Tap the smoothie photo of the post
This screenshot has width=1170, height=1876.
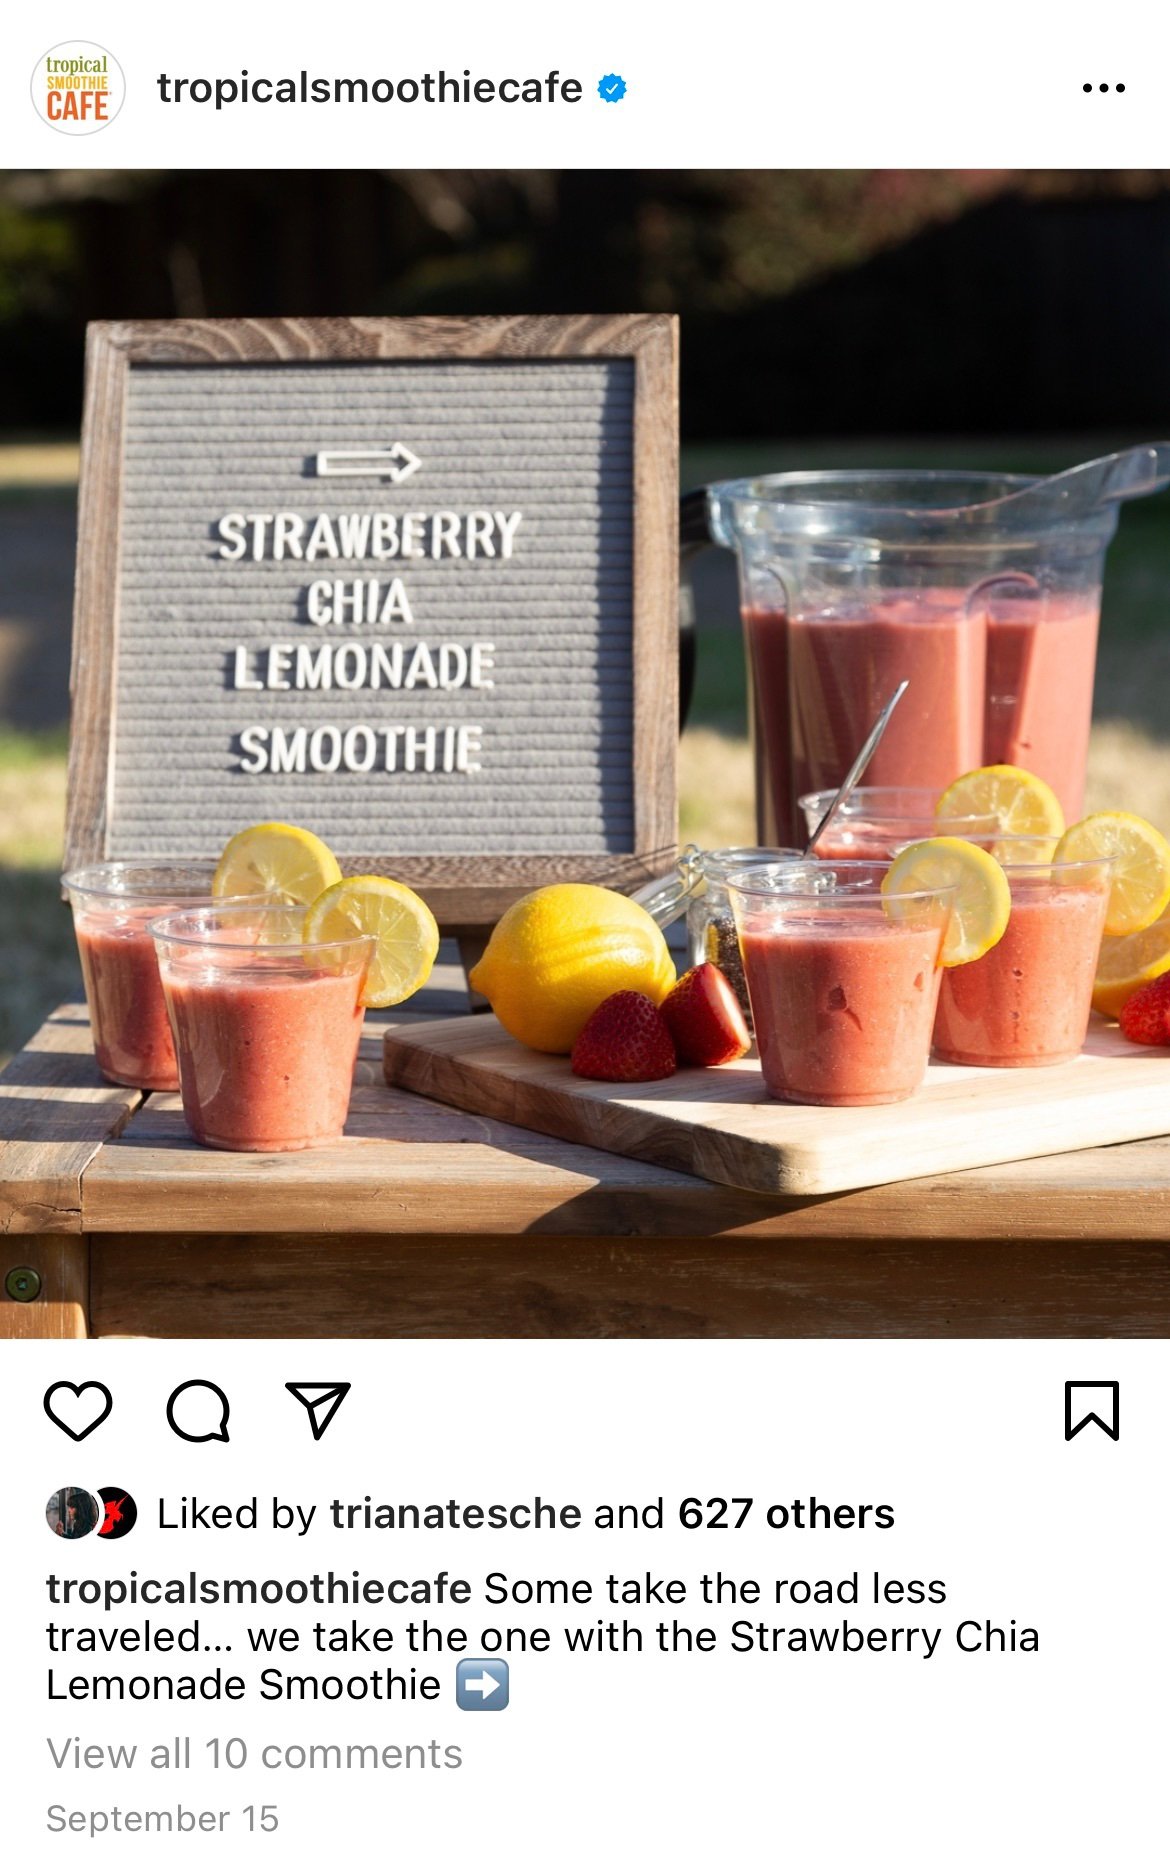(585, 753)
